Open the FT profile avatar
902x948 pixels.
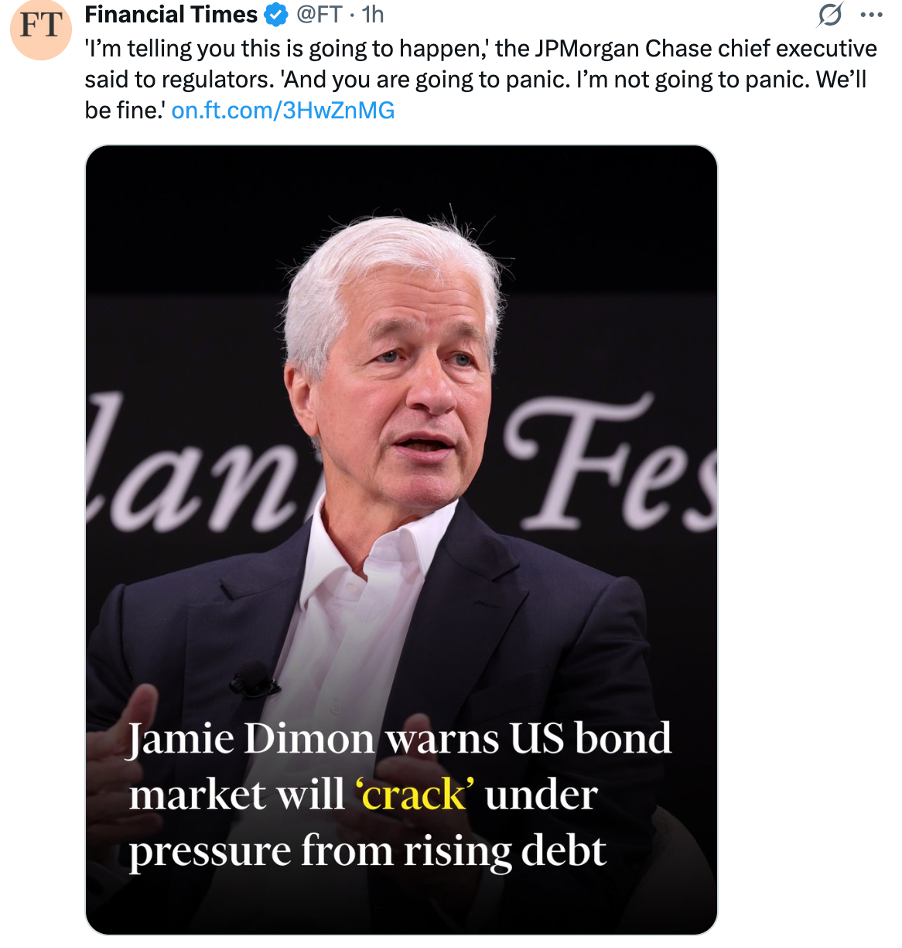point(41,27)
